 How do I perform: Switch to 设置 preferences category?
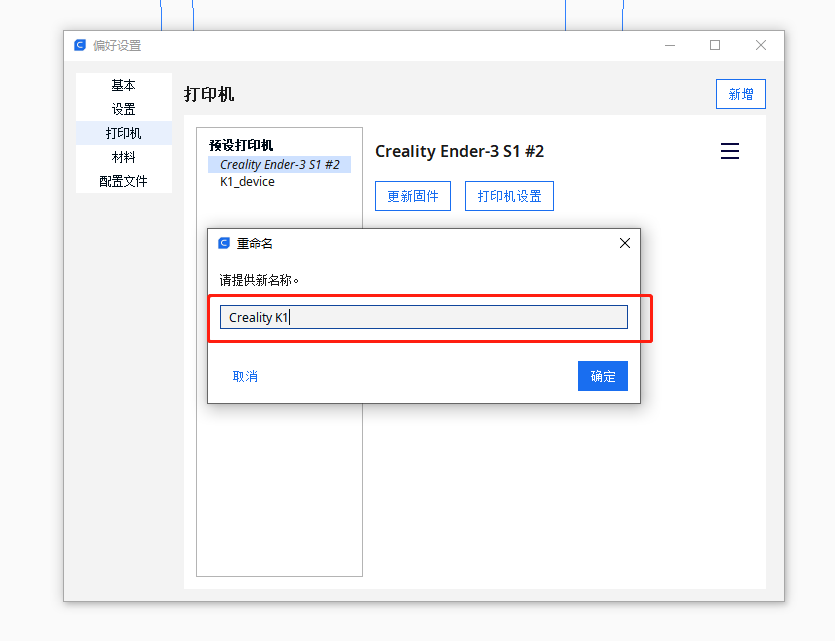(x=124, y=109)
